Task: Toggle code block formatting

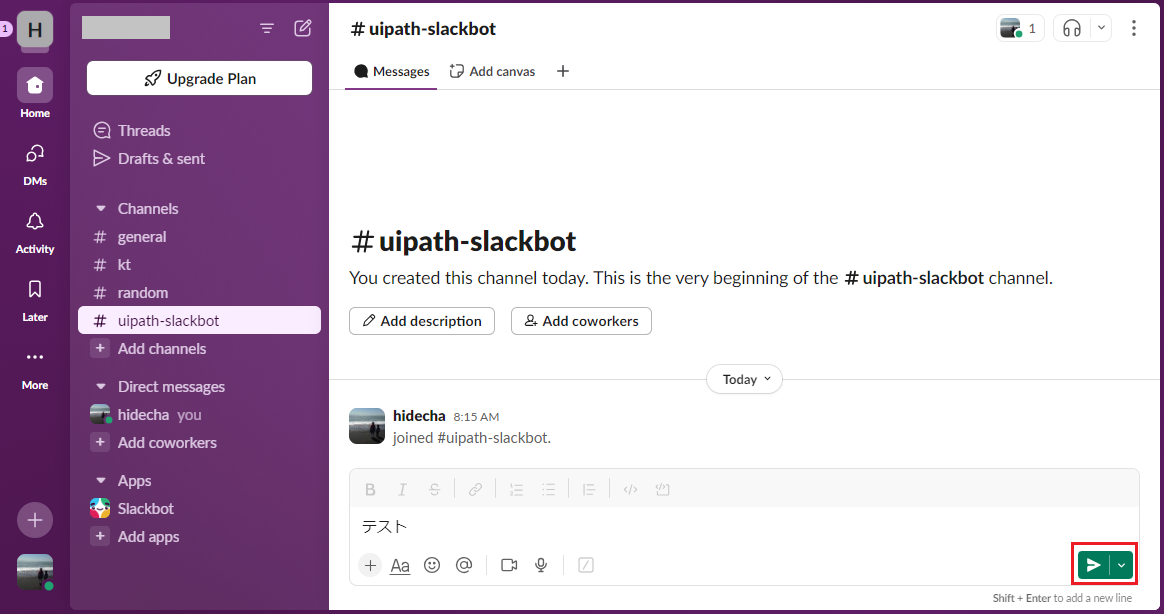Action: pos(662,489)
